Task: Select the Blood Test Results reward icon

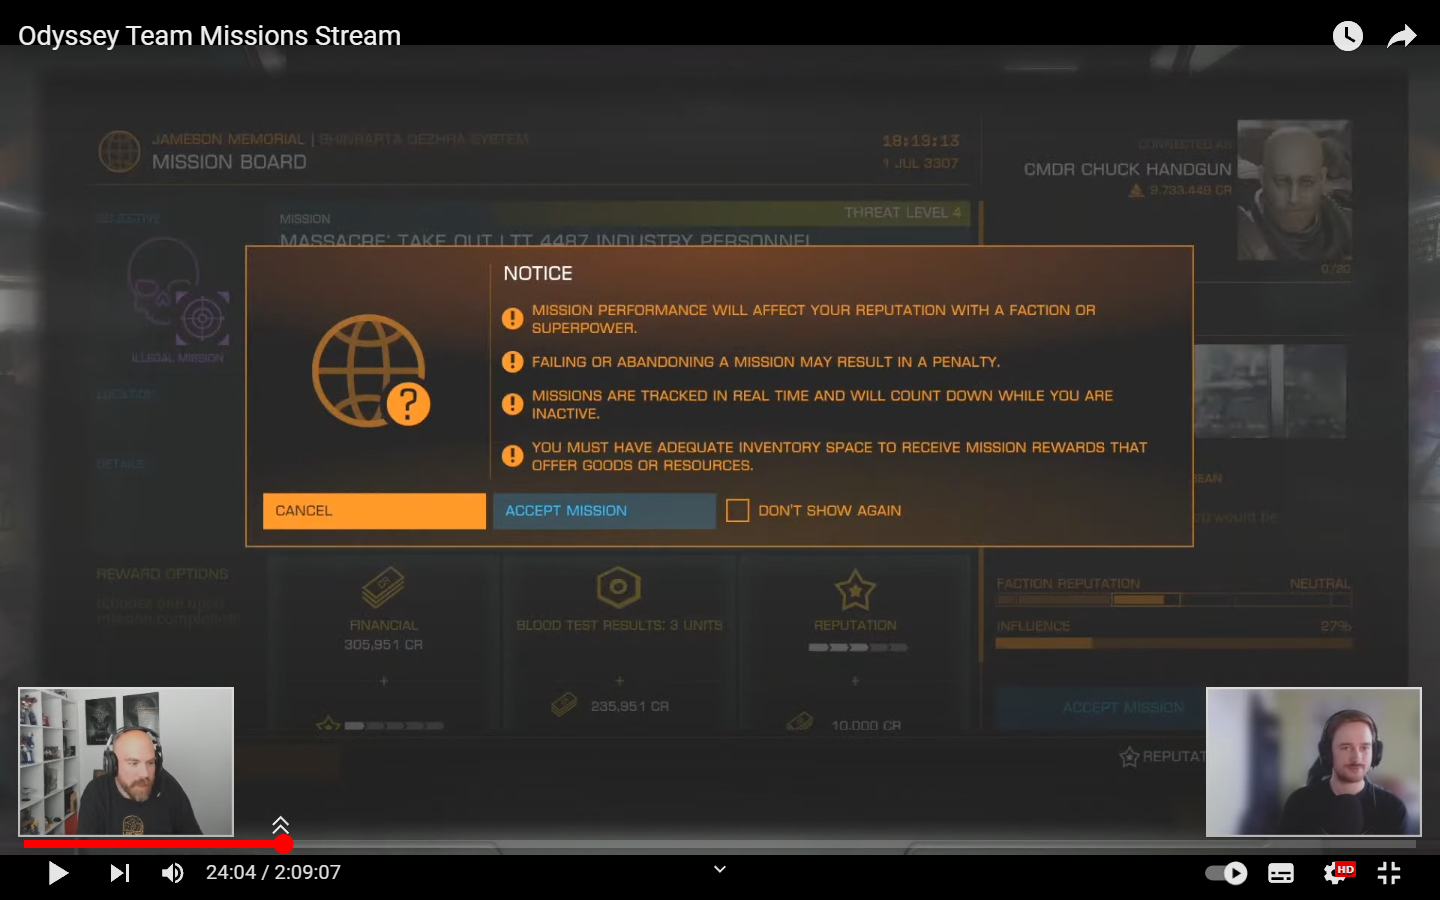Action: (x=618, y=587)
